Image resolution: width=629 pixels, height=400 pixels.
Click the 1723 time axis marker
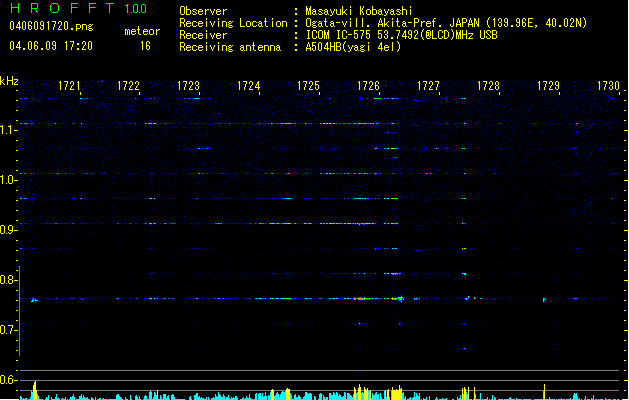point(189,86)
